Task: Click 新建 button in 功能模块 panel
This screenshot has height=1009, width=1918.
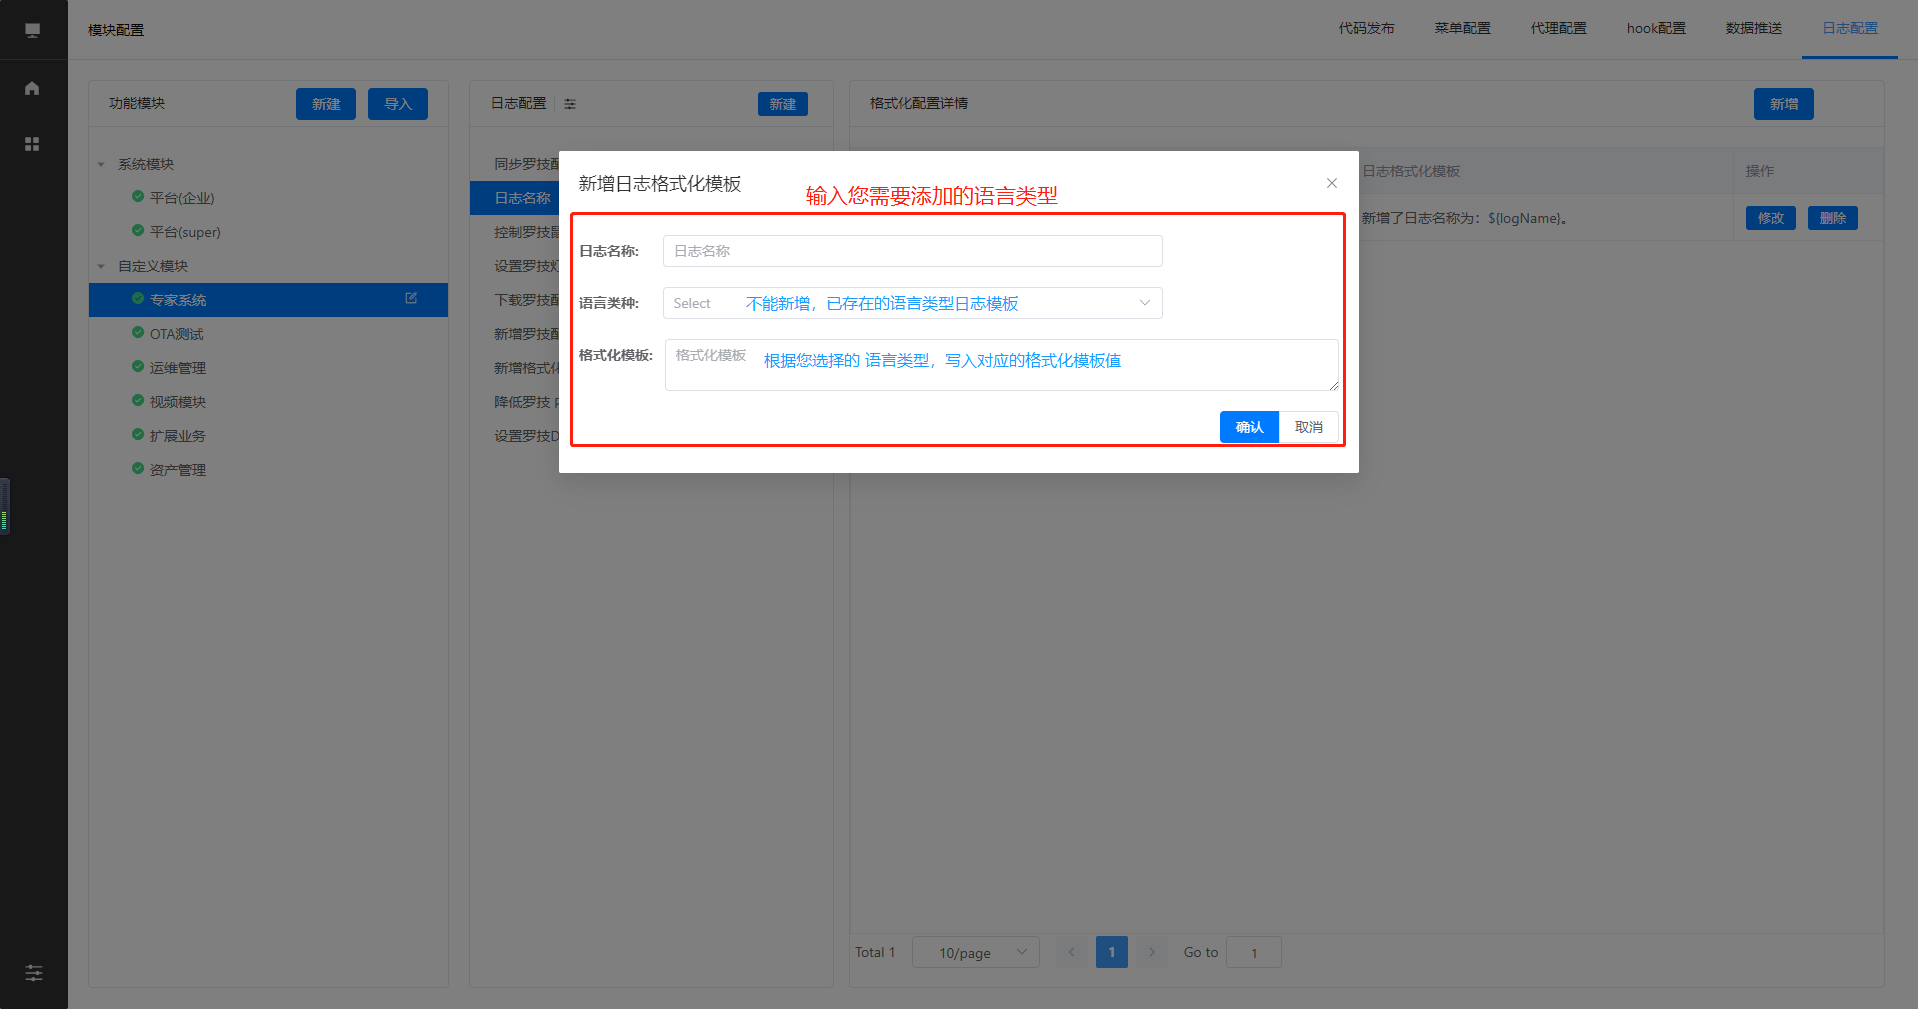Action: pos(326,104)
